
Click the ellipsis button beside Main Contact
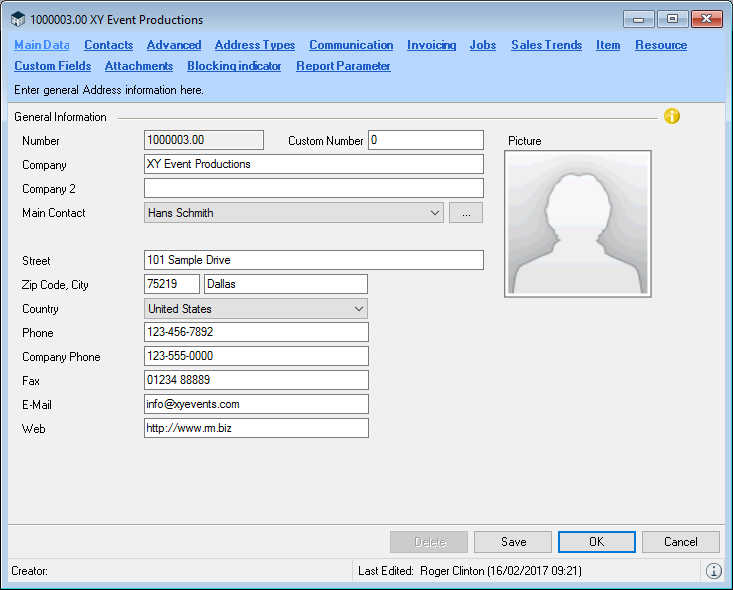click(466, 212)
